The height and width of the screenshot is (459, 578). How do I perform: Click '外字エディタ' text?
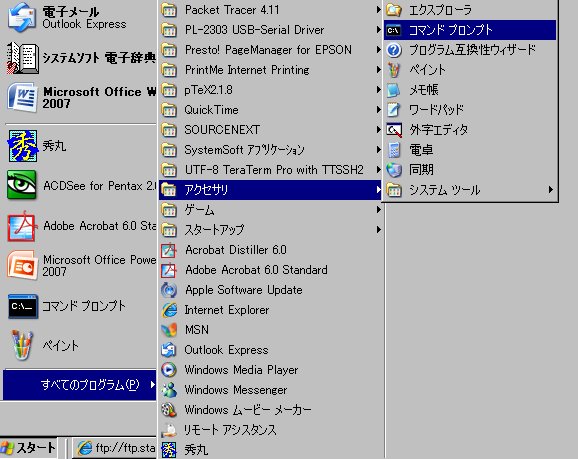pos(439,130)
